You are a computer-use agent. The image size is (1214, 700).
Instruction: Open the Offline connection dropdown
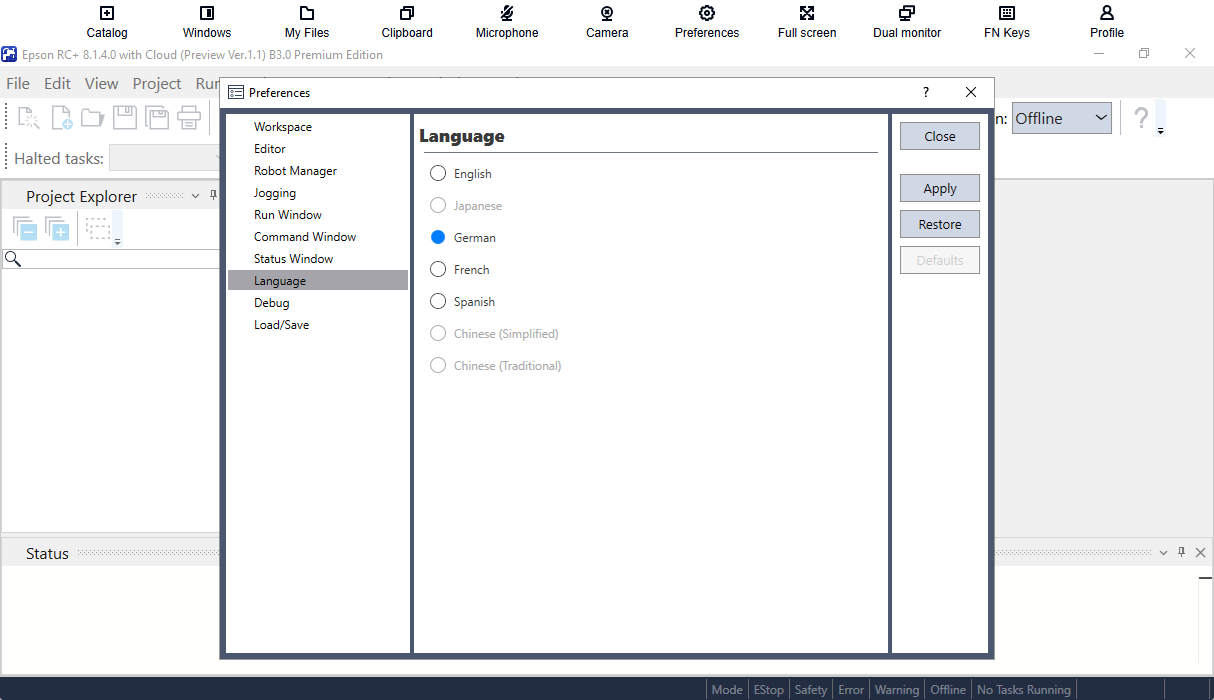(x=1062, y=118)
